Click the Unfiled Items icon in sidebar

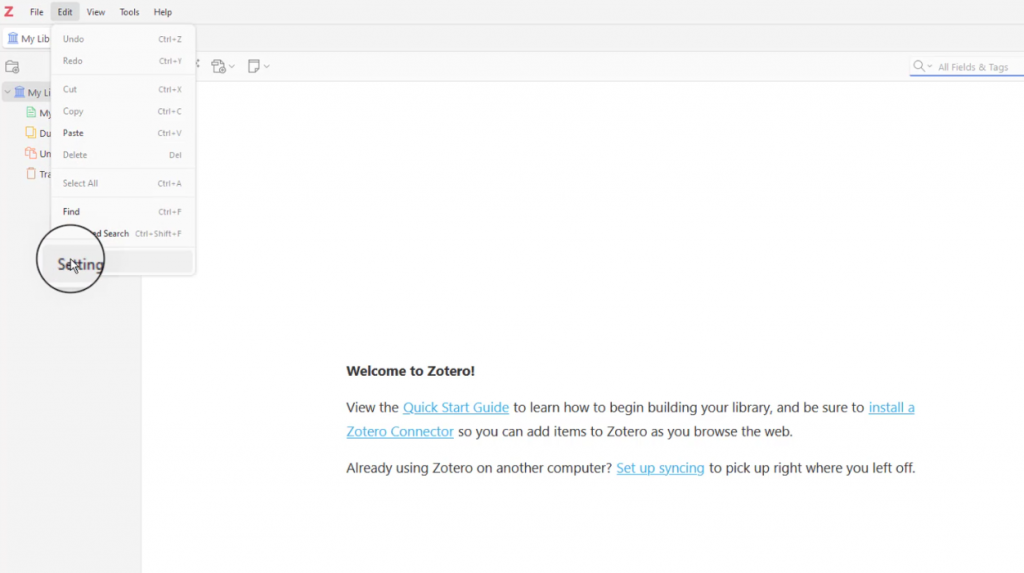(x=31, y=154)
